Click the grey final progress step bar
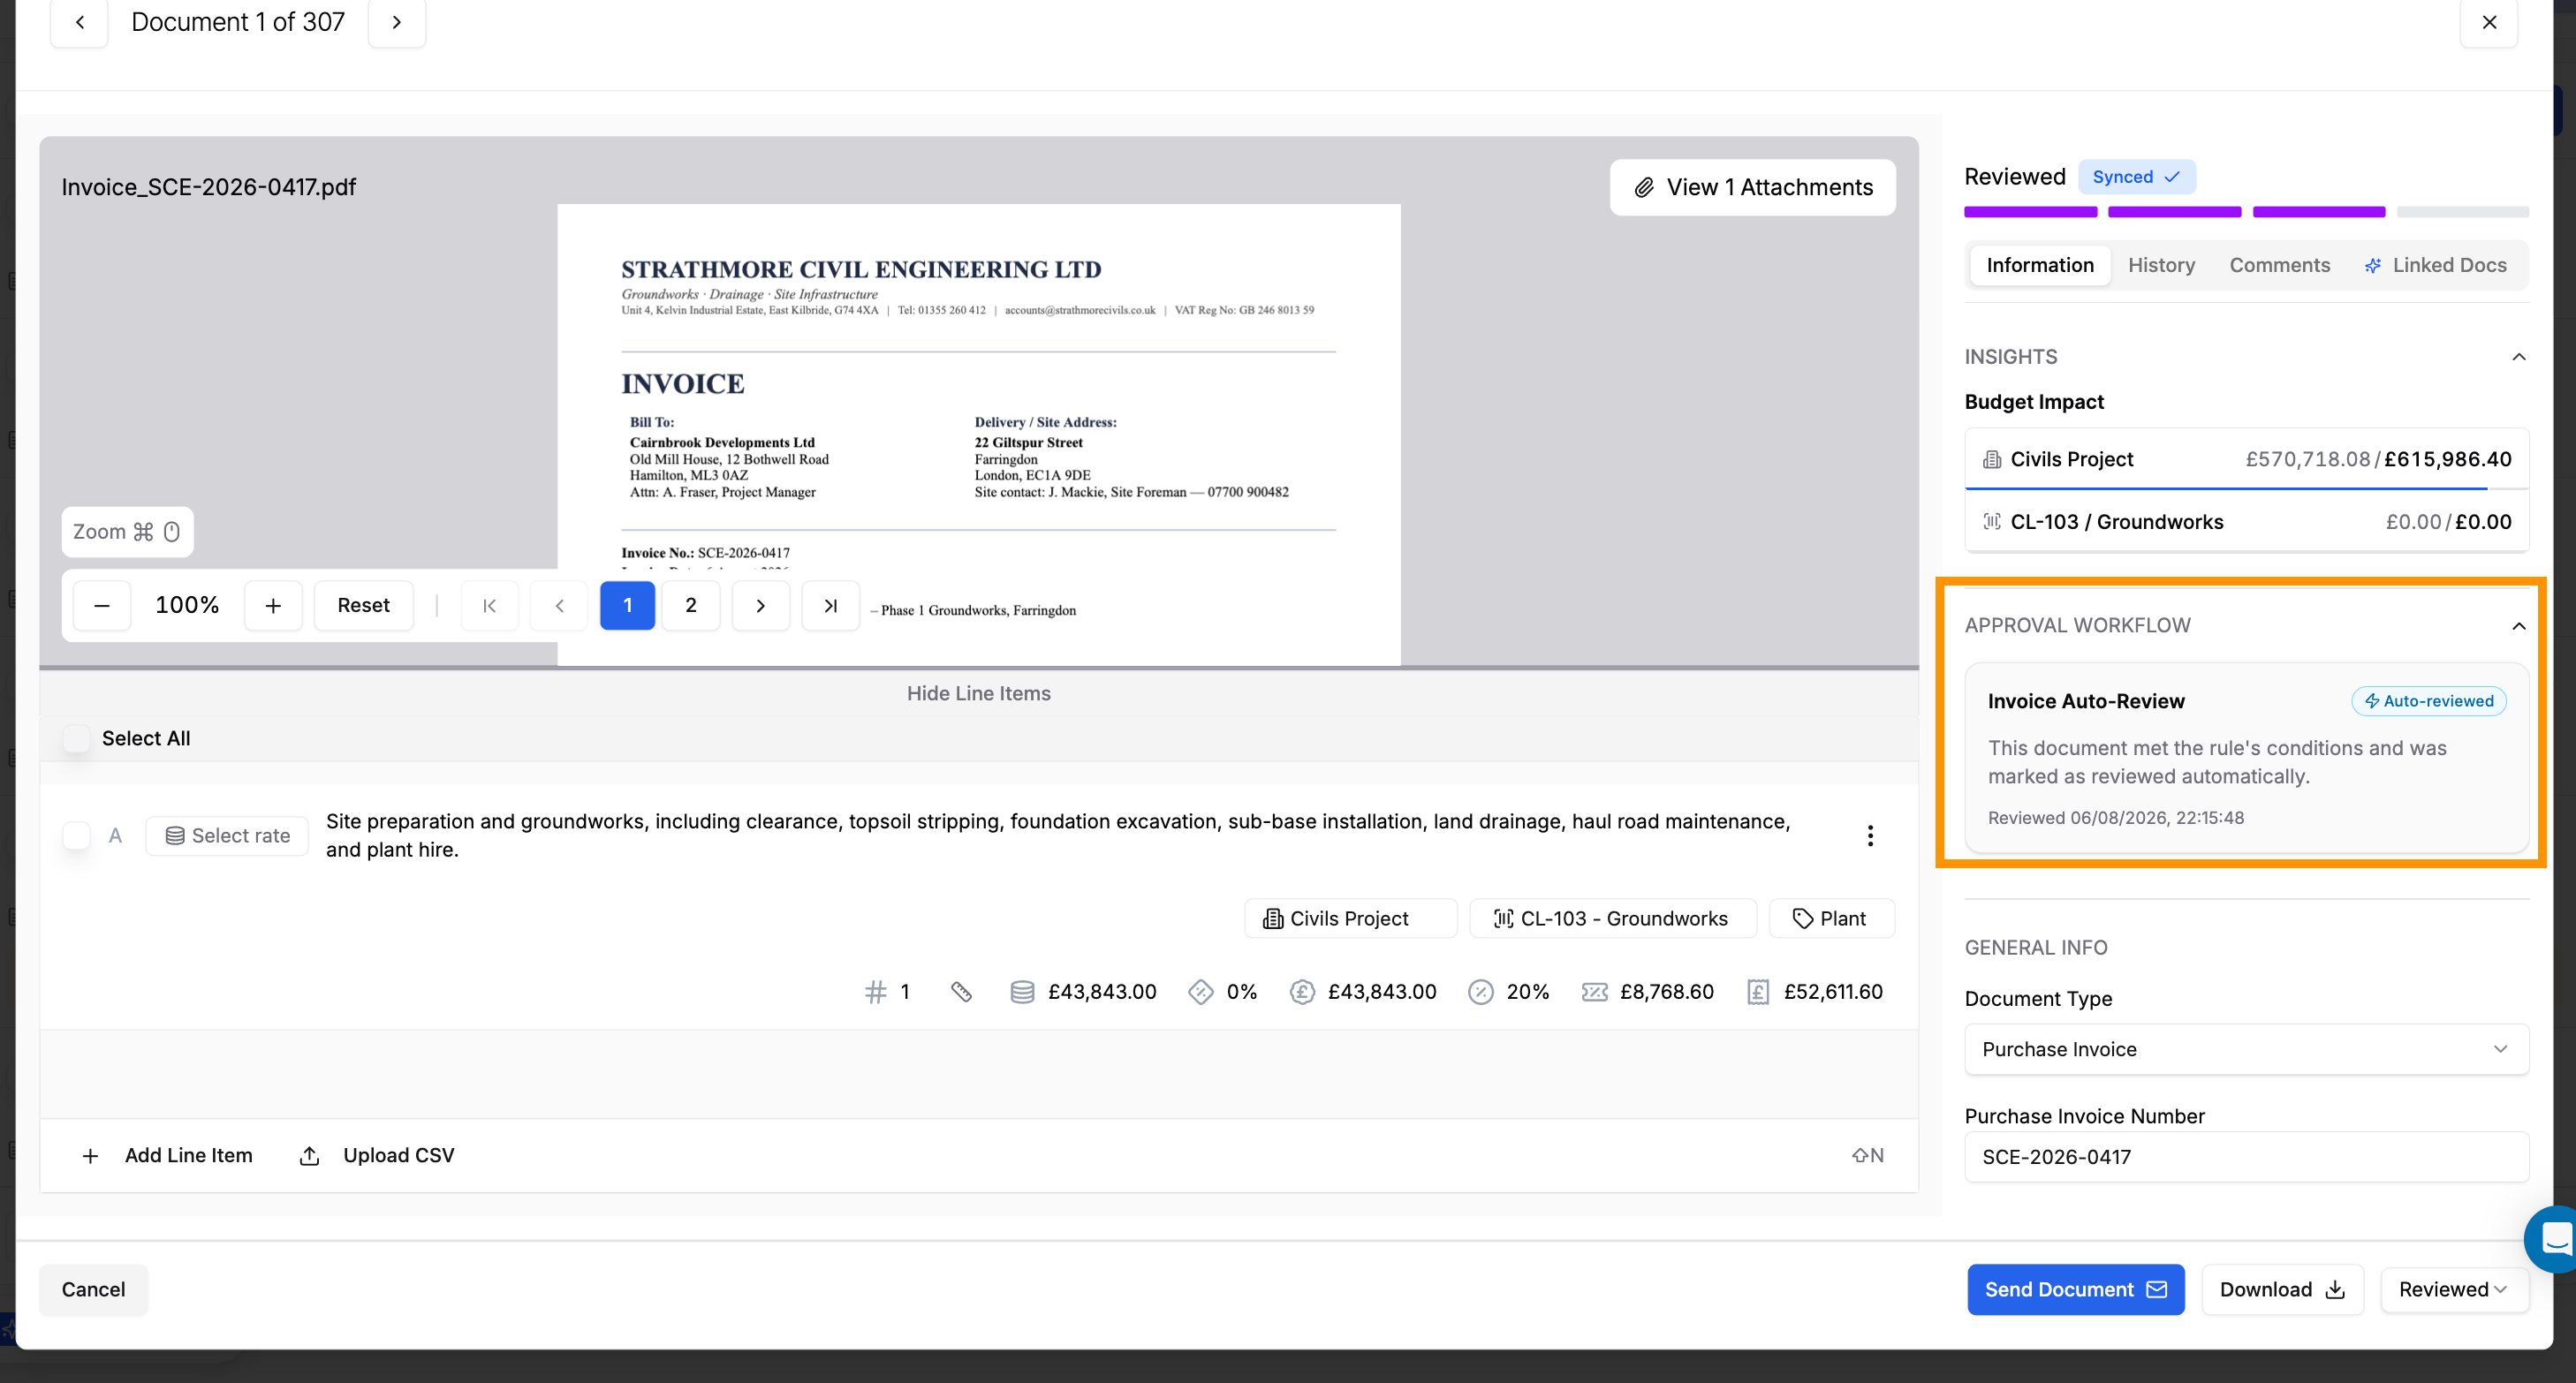2576x1383 pixels. click(x=2463, y=212)
